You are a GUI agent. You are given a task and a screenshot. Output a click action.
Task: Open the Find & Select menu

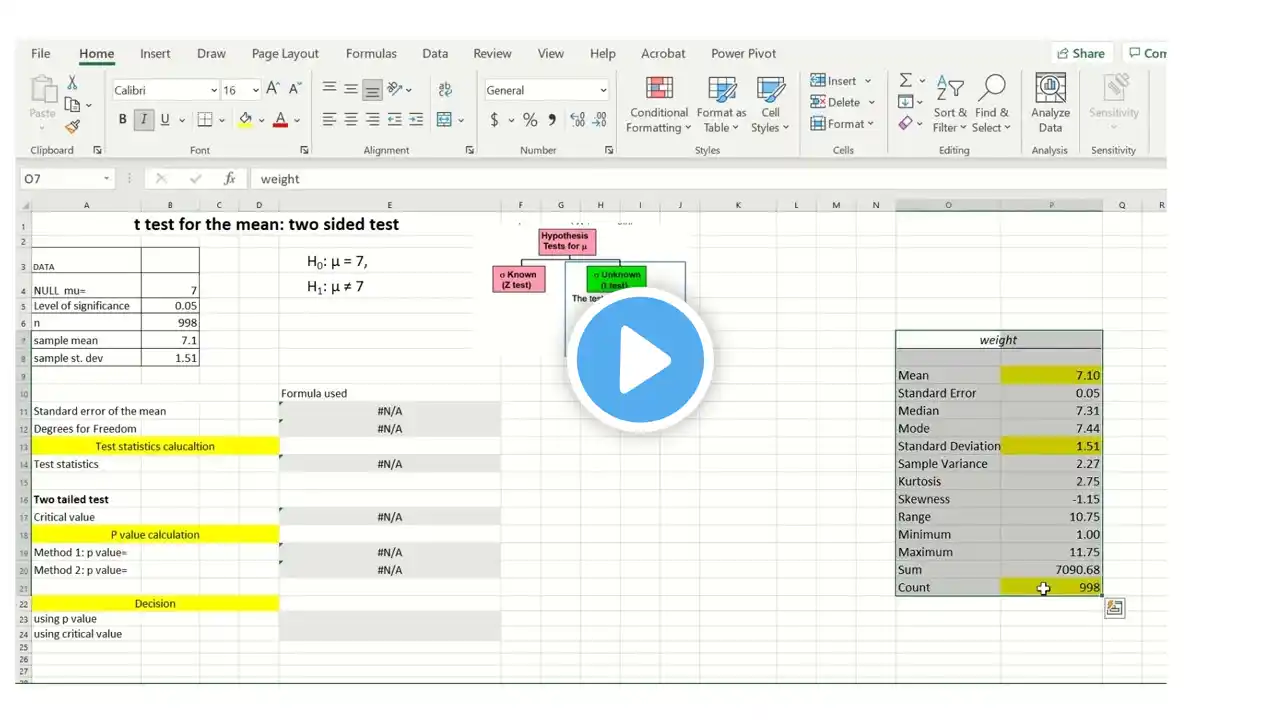pos(991,103)
